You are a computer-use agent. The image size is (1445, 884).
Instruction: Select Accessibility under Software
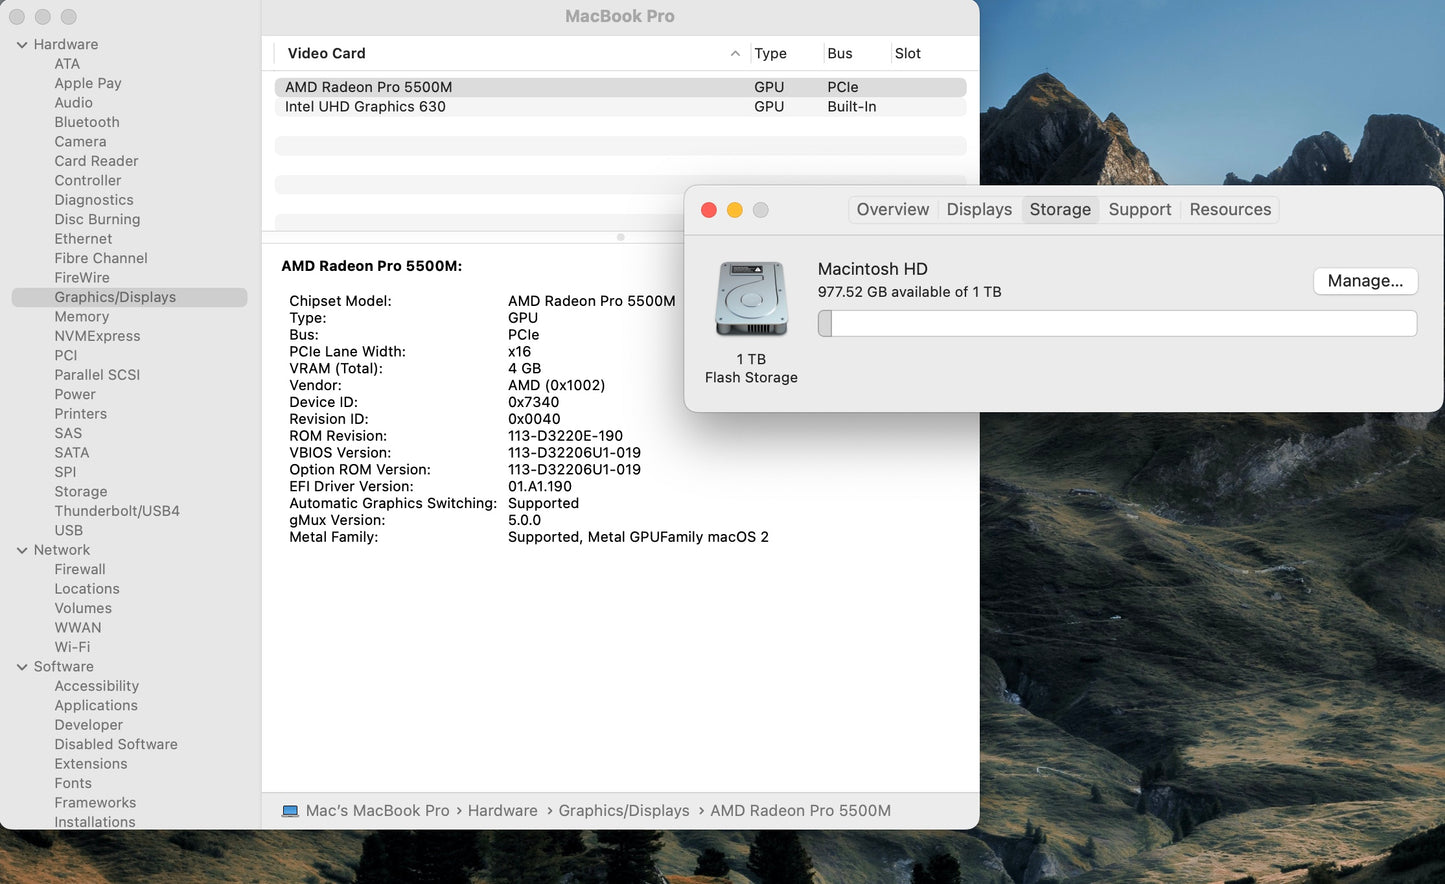[97, 686]
